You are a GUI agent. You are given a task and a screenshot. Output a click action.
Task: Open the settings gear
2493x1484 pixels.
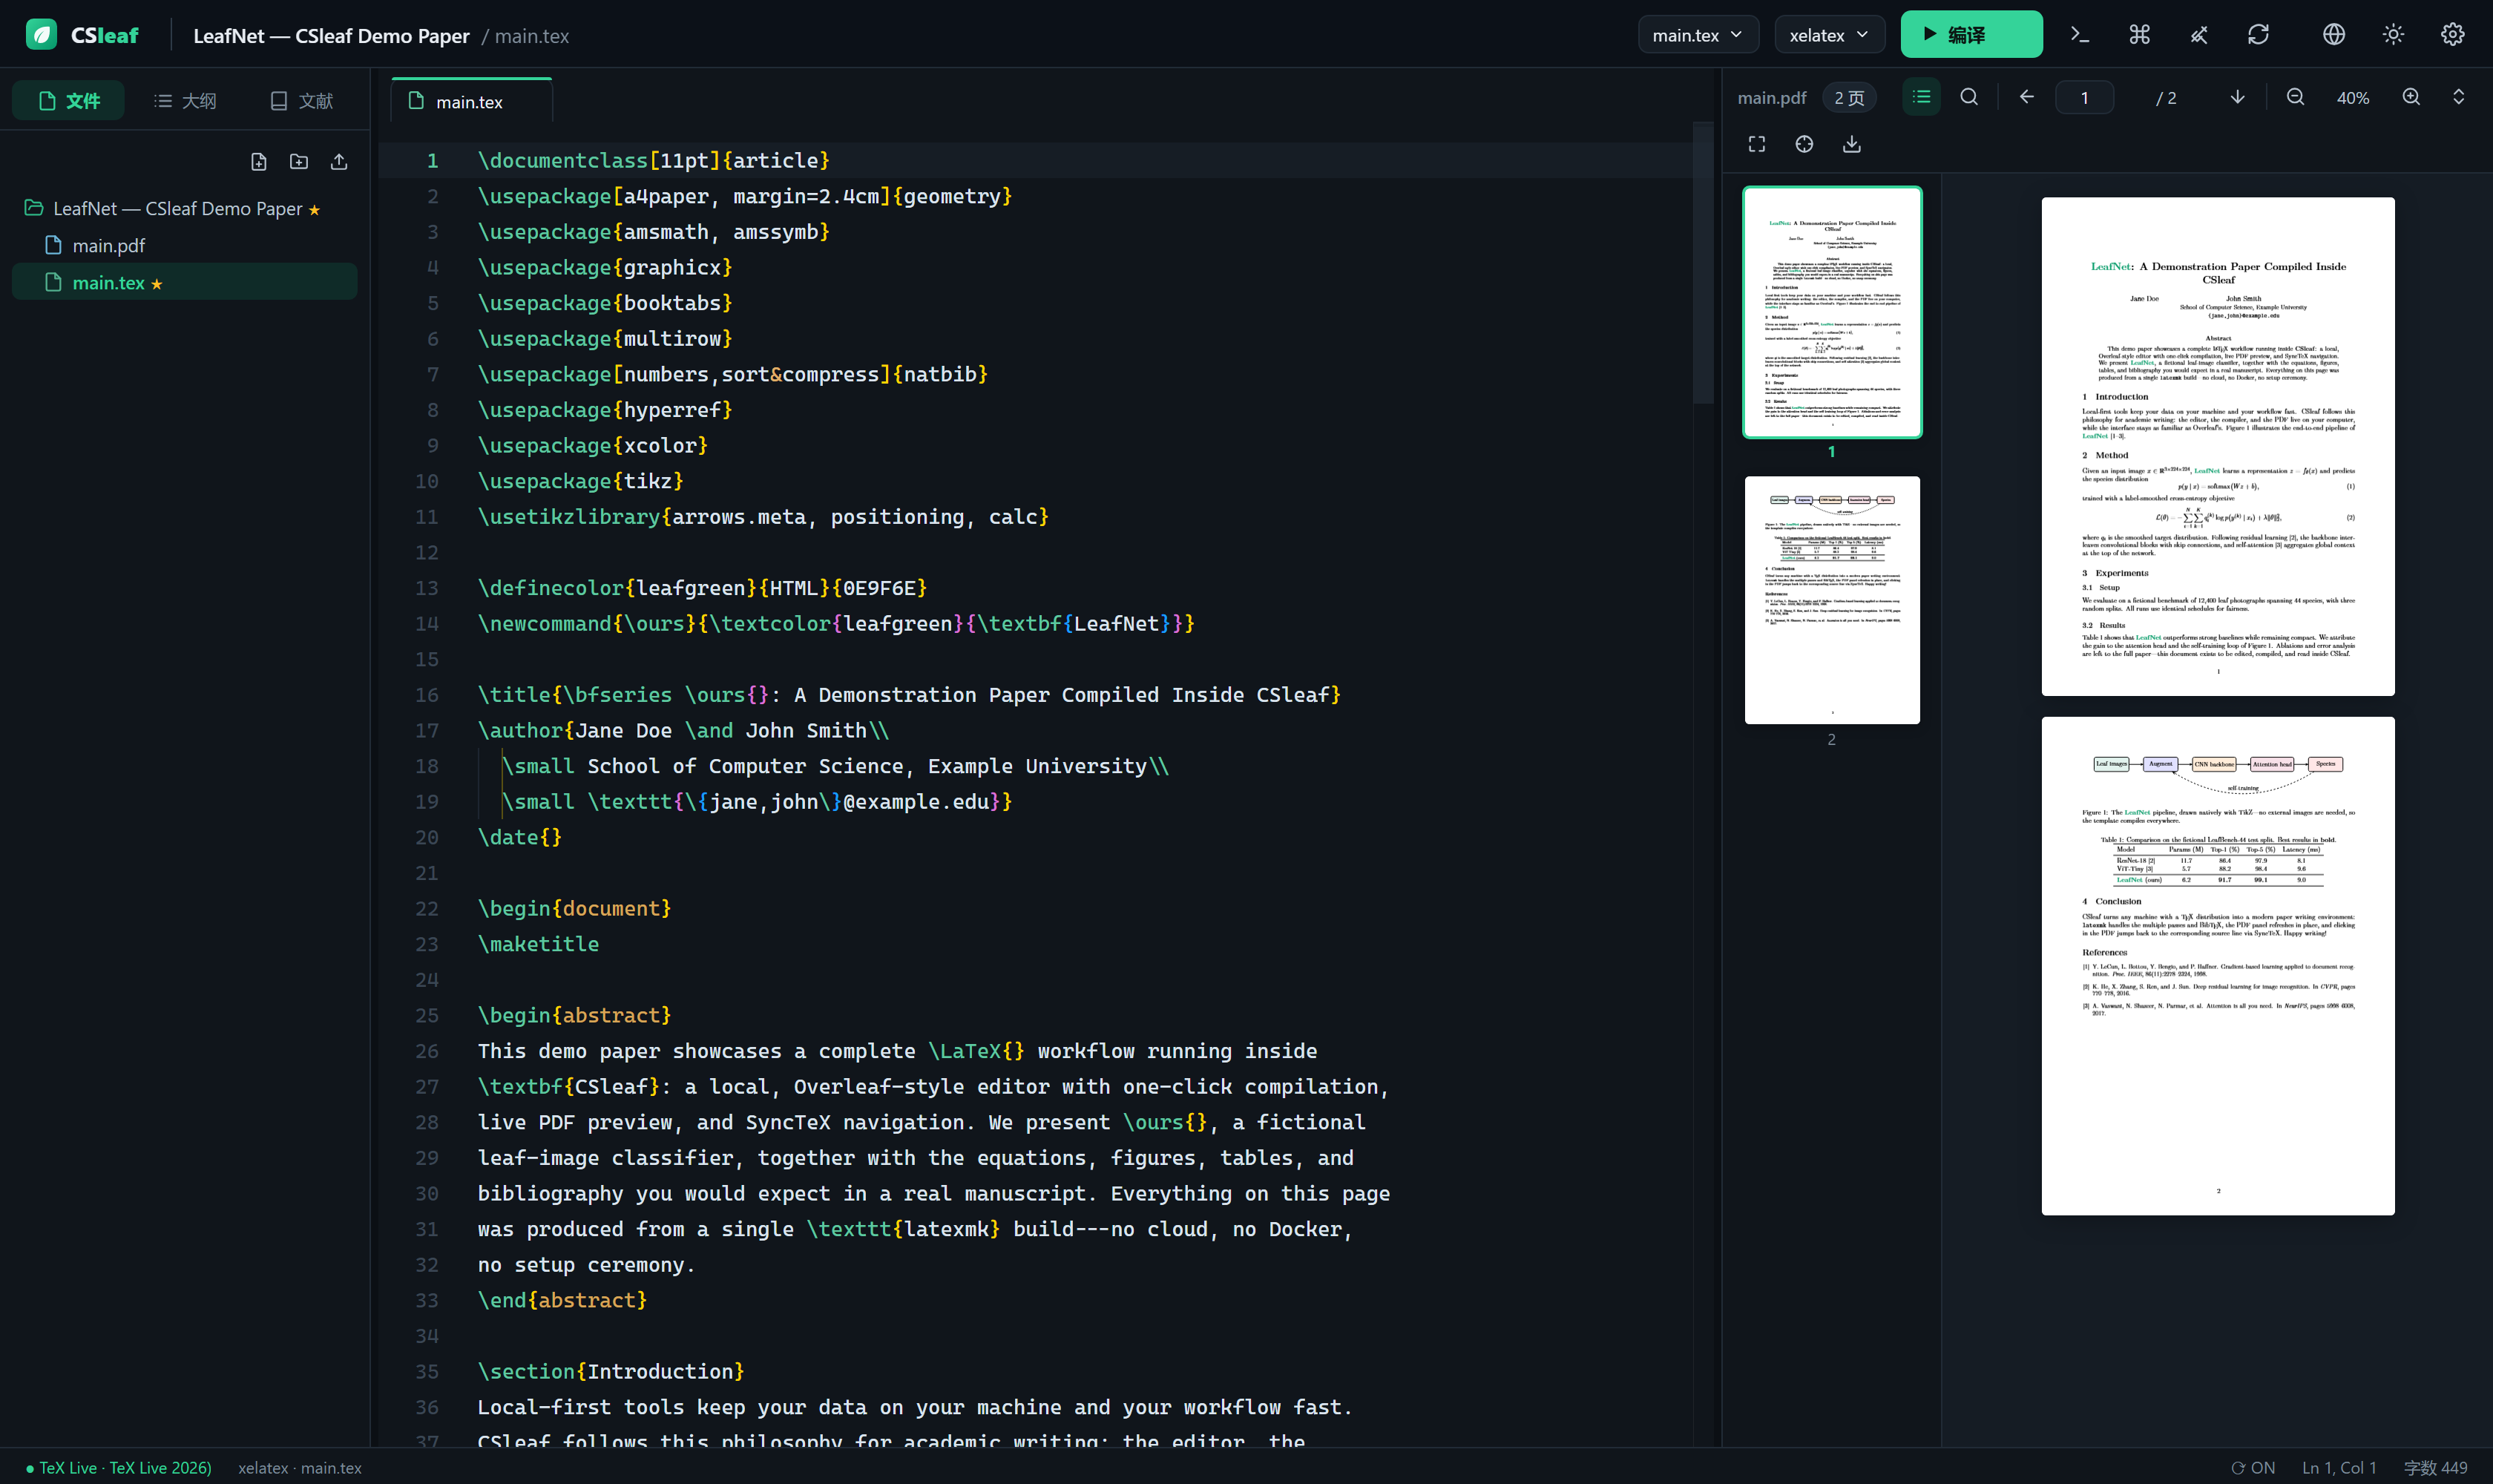(x=2452, y=35)
